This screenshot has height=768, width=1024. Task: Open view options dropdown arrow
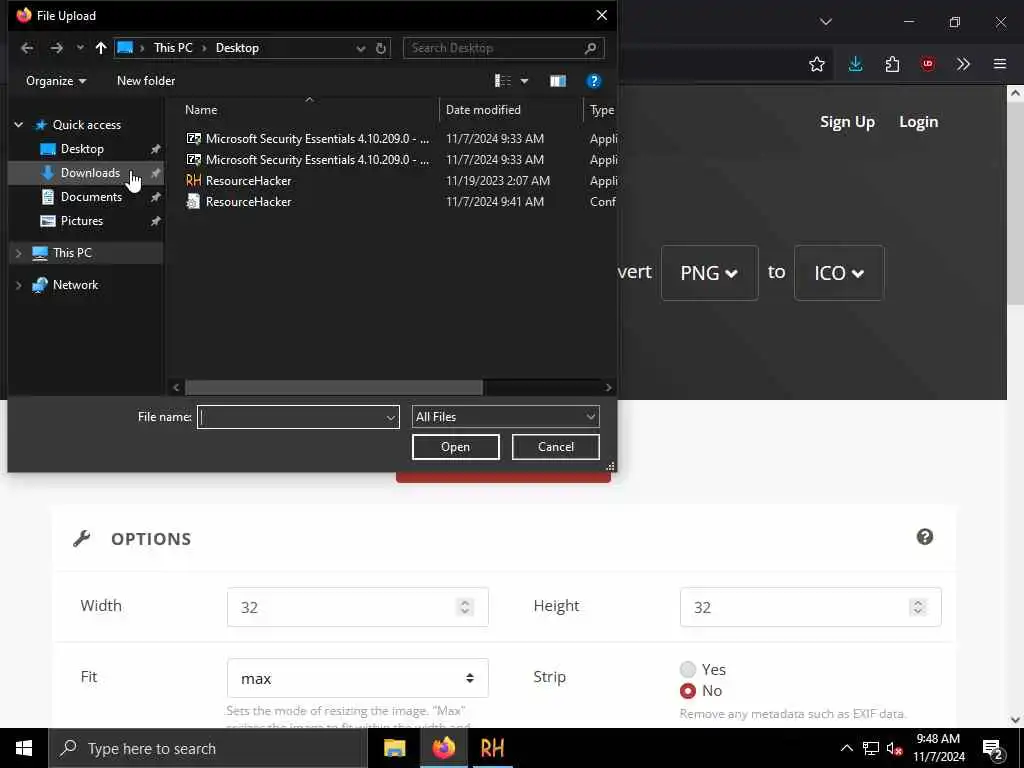524,81
